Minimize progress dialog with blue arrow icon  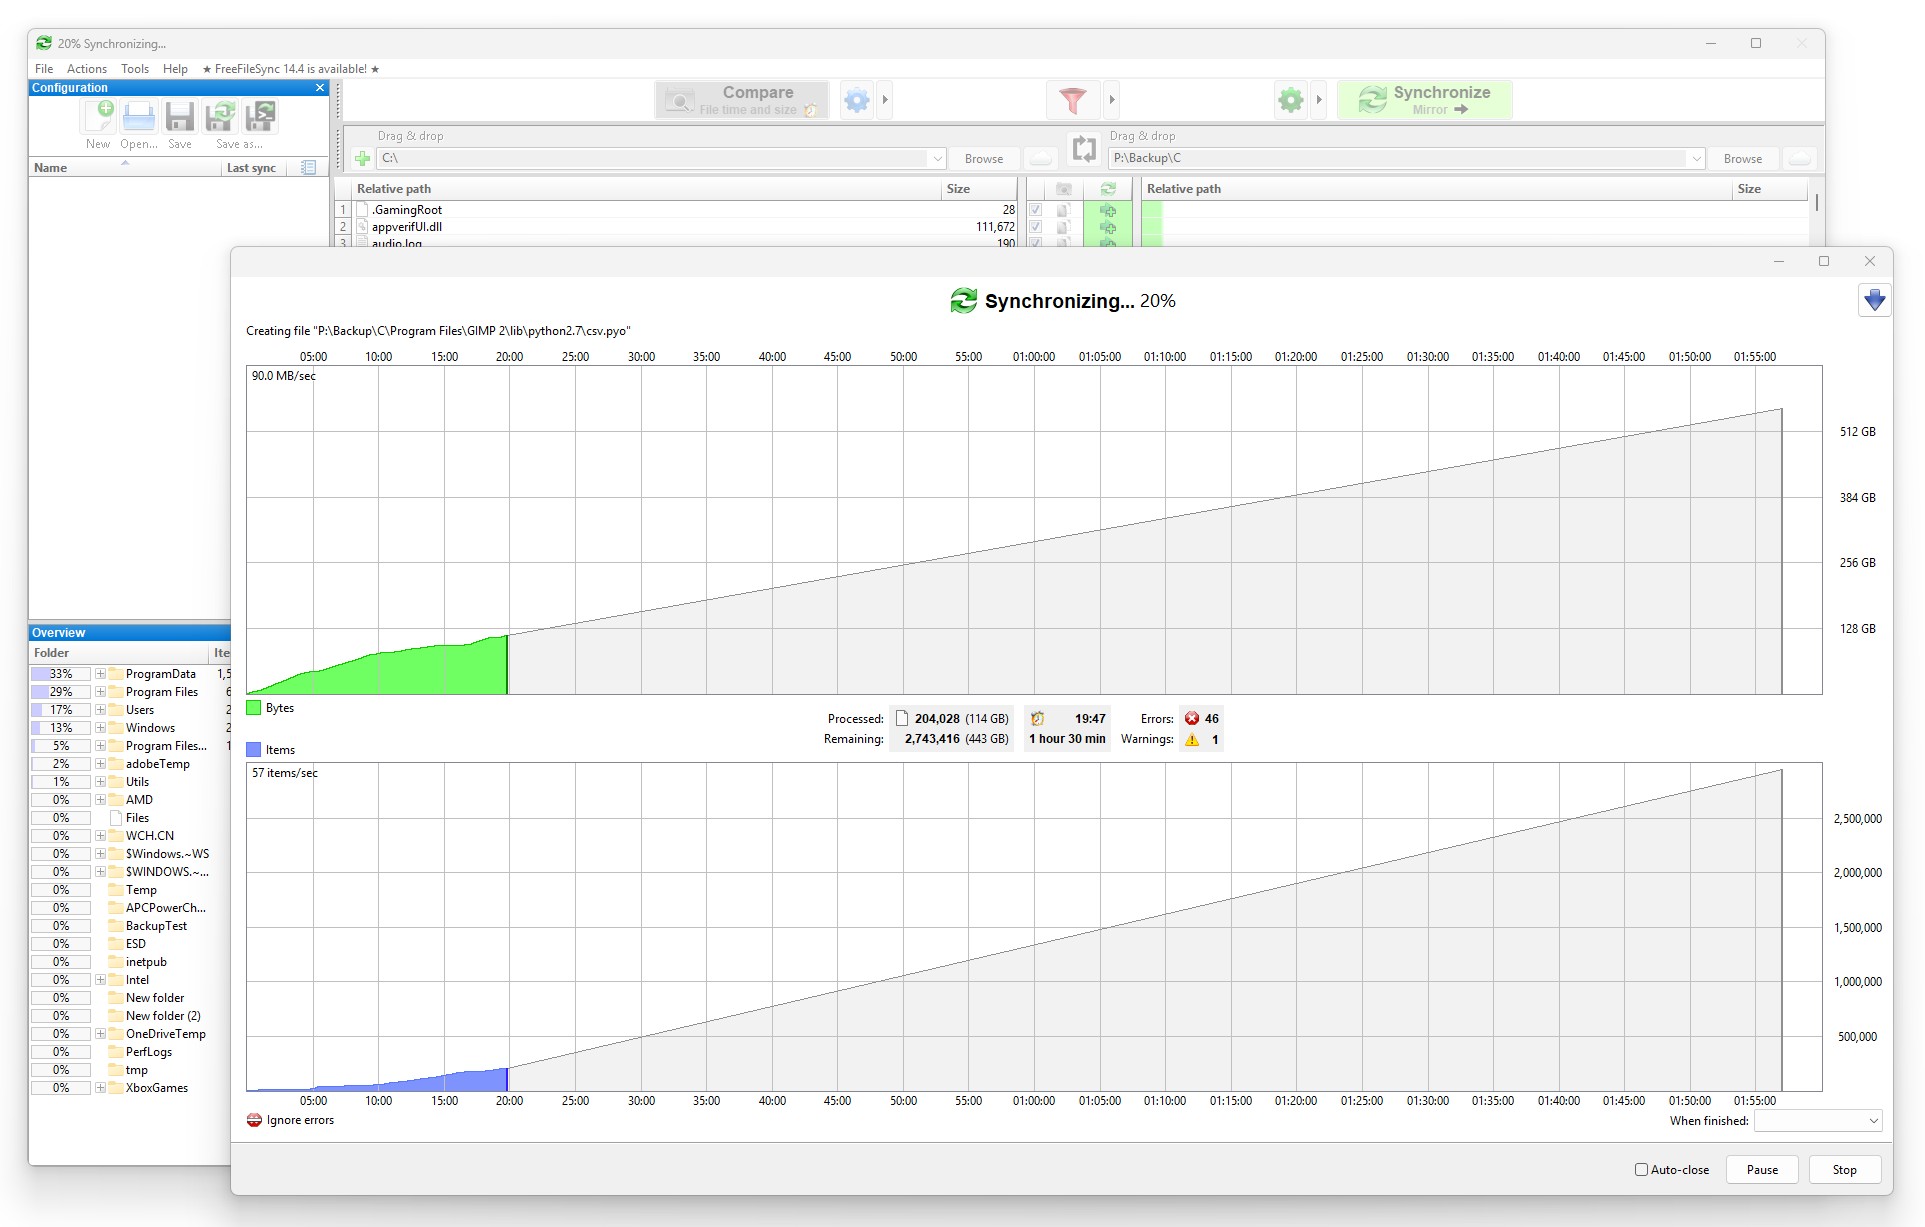[x=1874, y=300]
